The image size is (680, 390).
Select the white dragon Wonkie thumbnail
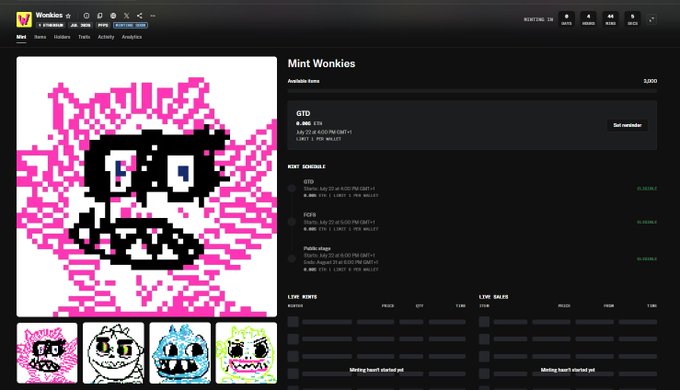(x=114, y=353)
